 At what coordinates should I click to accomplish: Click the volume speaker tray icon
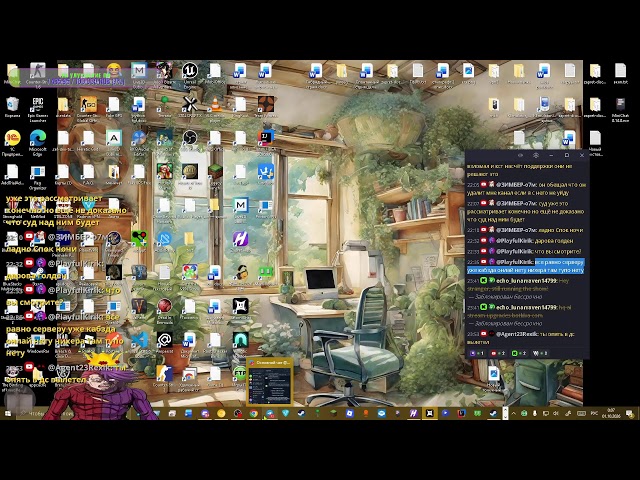click(x=556, y=413)
